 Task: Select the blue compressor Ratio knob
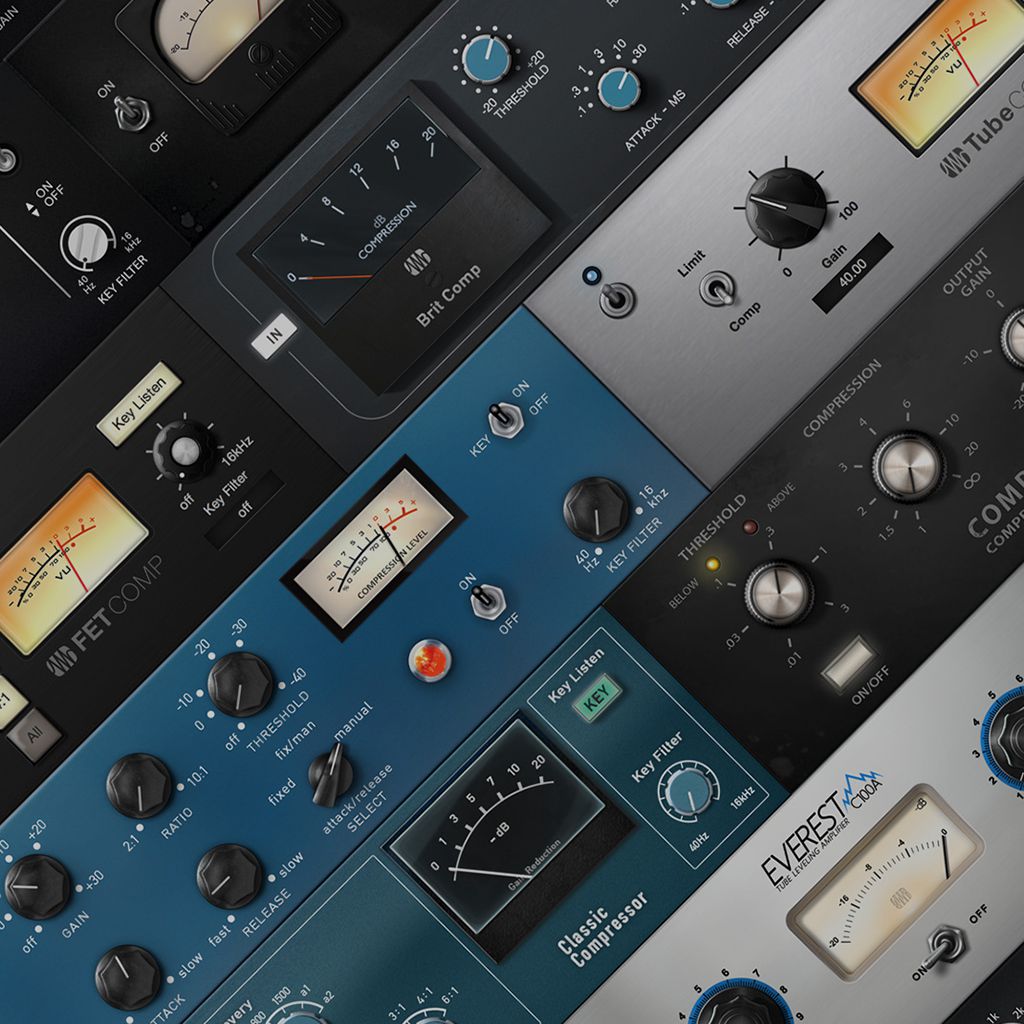(139, 786)
